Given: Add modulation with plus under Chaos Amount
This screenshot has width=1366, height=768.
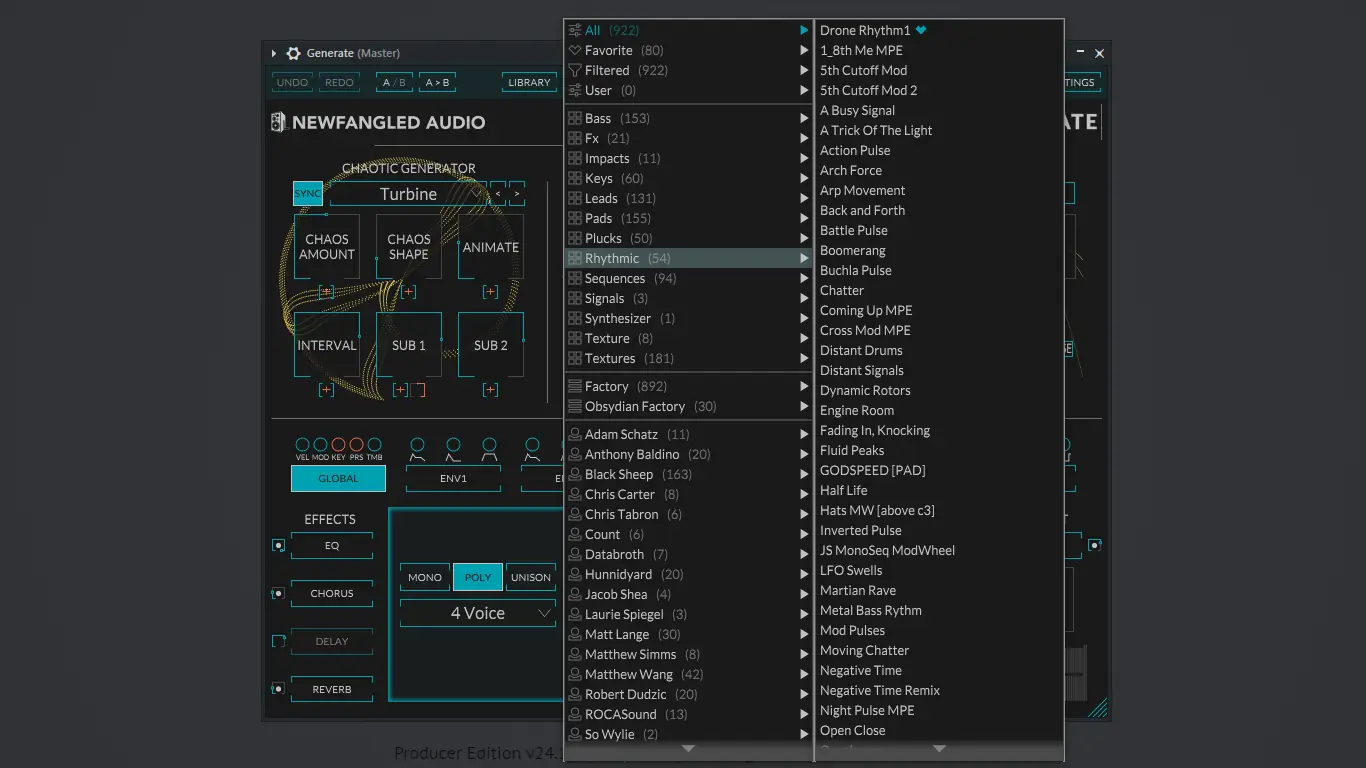Looking at the screenshot, I should click(x=326, y=292).
